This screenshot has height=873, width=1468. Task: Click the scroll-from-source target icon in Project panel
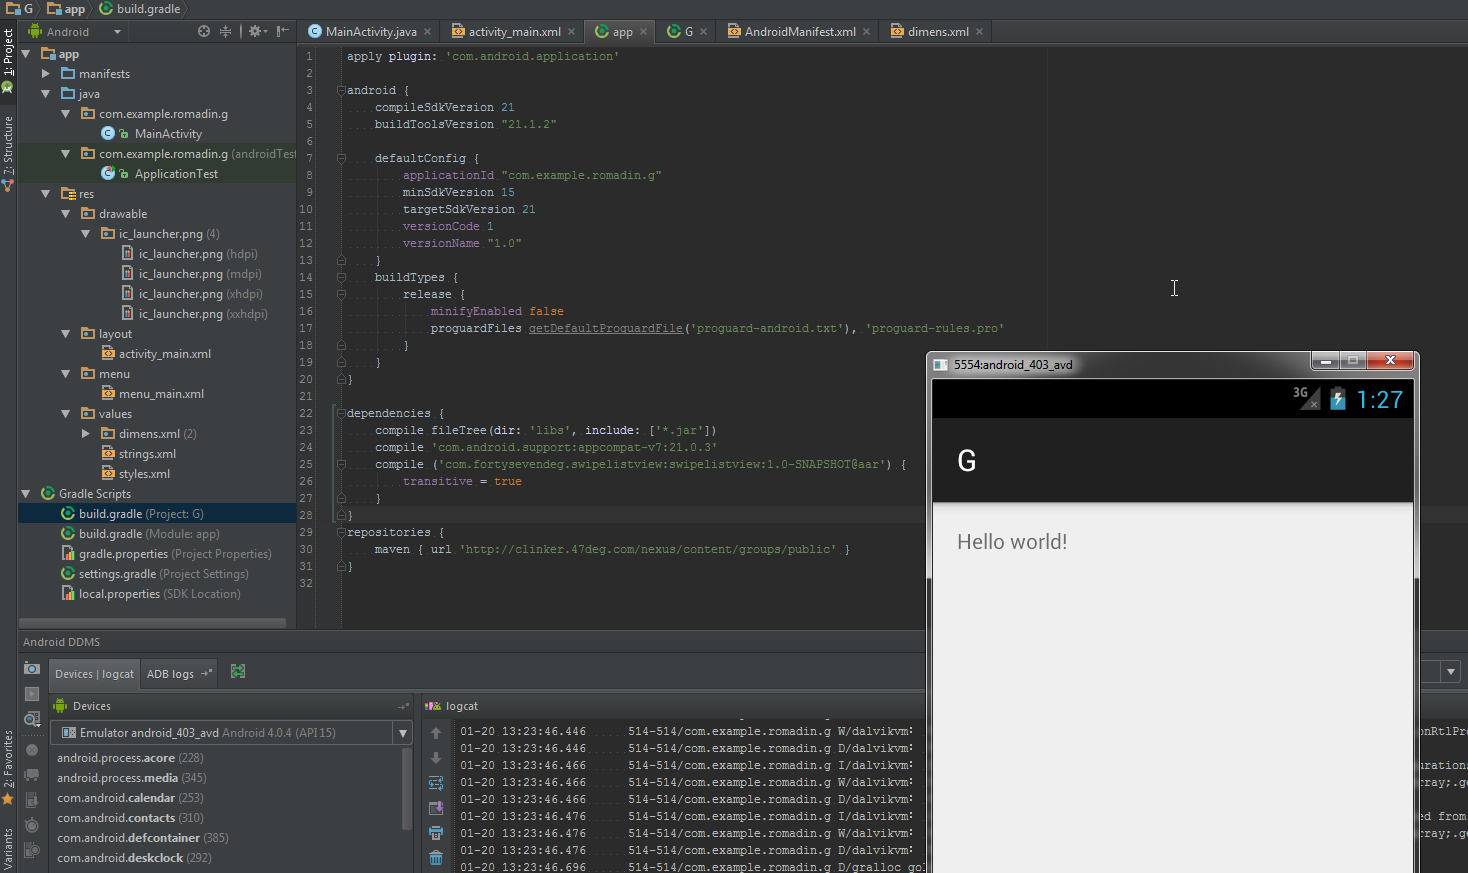pyautogui.click(x=204, y=31)
